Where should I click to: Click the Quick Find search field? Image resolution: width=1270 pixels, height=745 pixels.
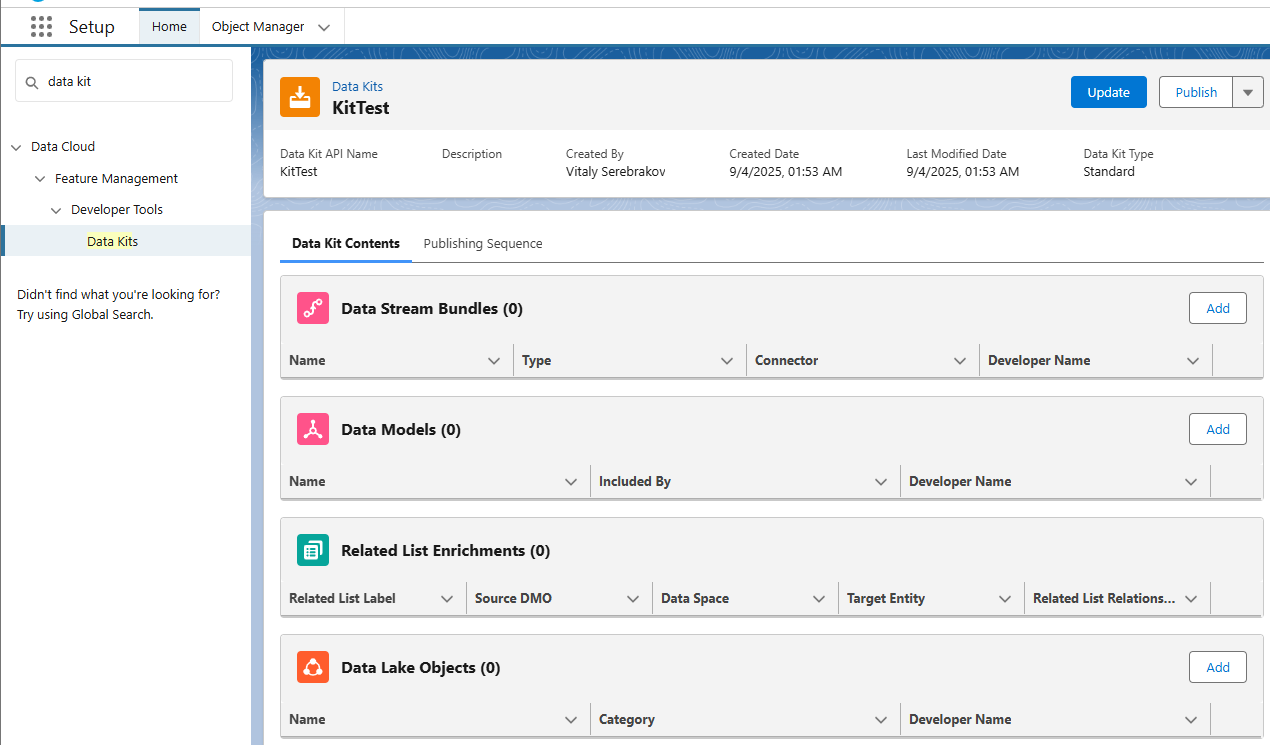coord(124,82)
